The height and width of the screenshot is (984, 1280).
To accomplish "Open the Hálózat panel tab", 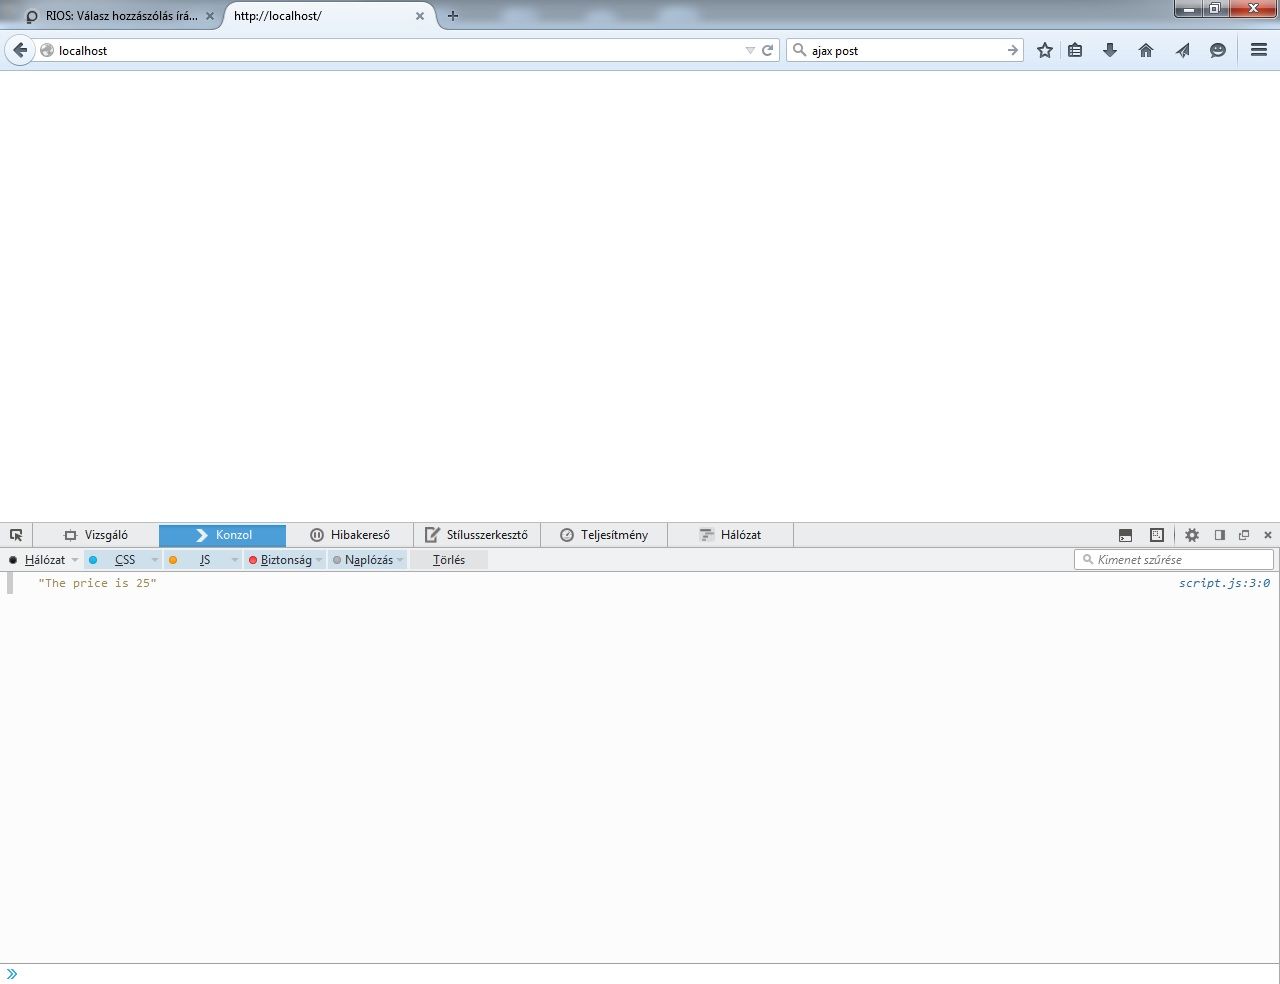I will point(730,535).
